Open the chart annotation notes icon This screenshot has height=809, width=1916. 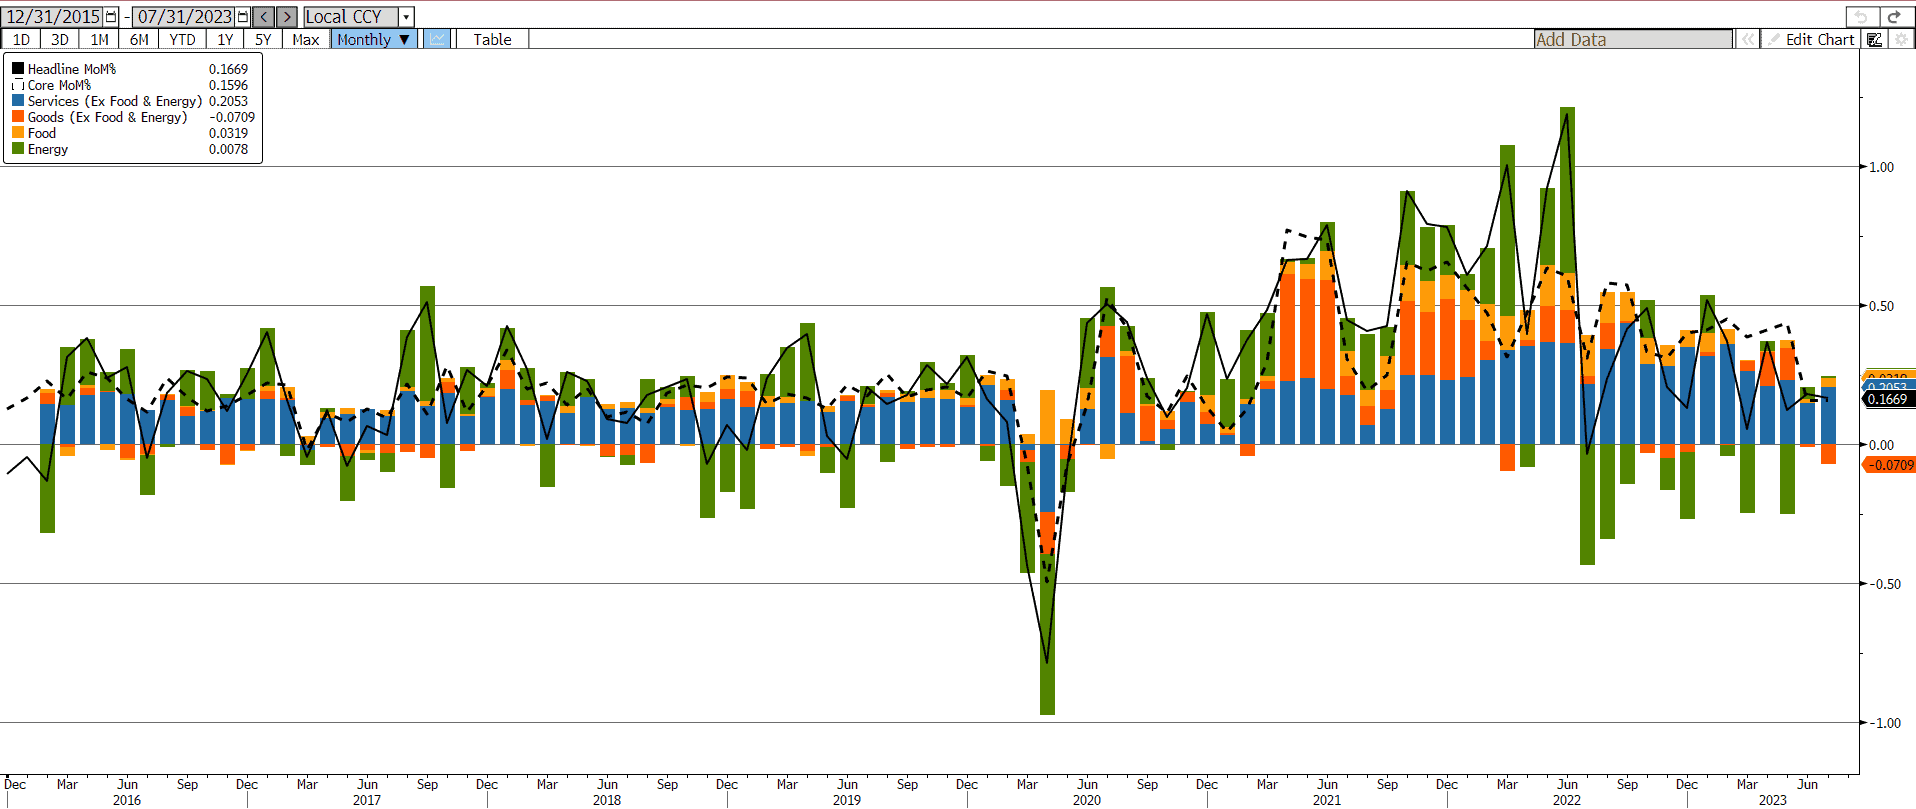pyautogui.click(x=1874, y=39)
